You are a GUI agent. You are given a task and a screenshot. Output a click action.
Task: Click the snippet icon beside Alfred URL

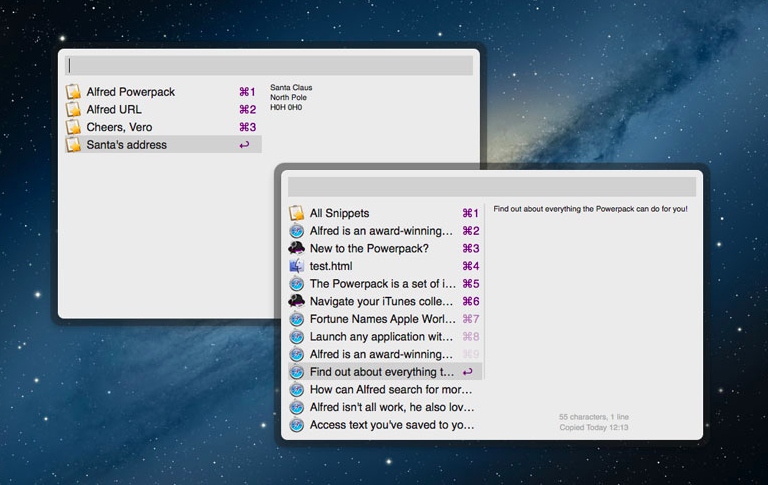click(x=73, y=109)
